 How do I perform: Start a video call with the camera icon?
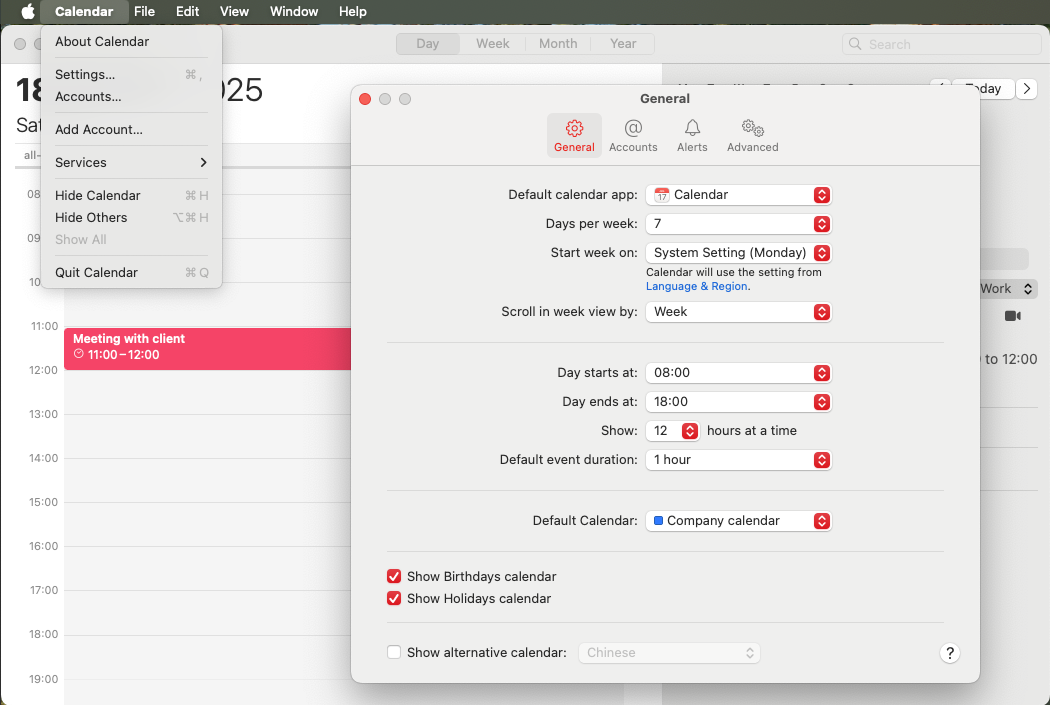(1012, 315)
